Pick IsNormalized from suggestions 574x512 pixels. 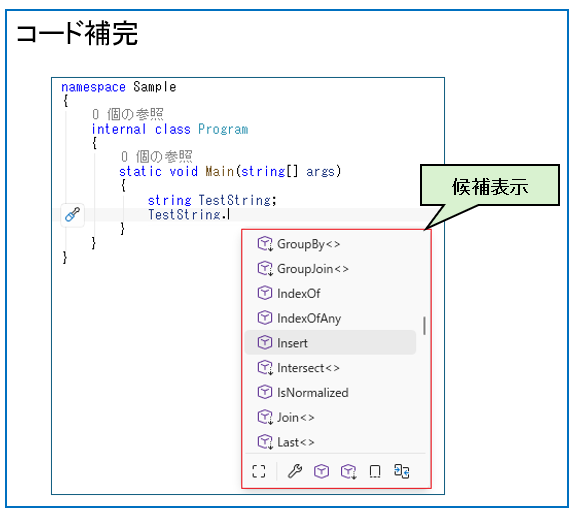click(x=330, y=393)
